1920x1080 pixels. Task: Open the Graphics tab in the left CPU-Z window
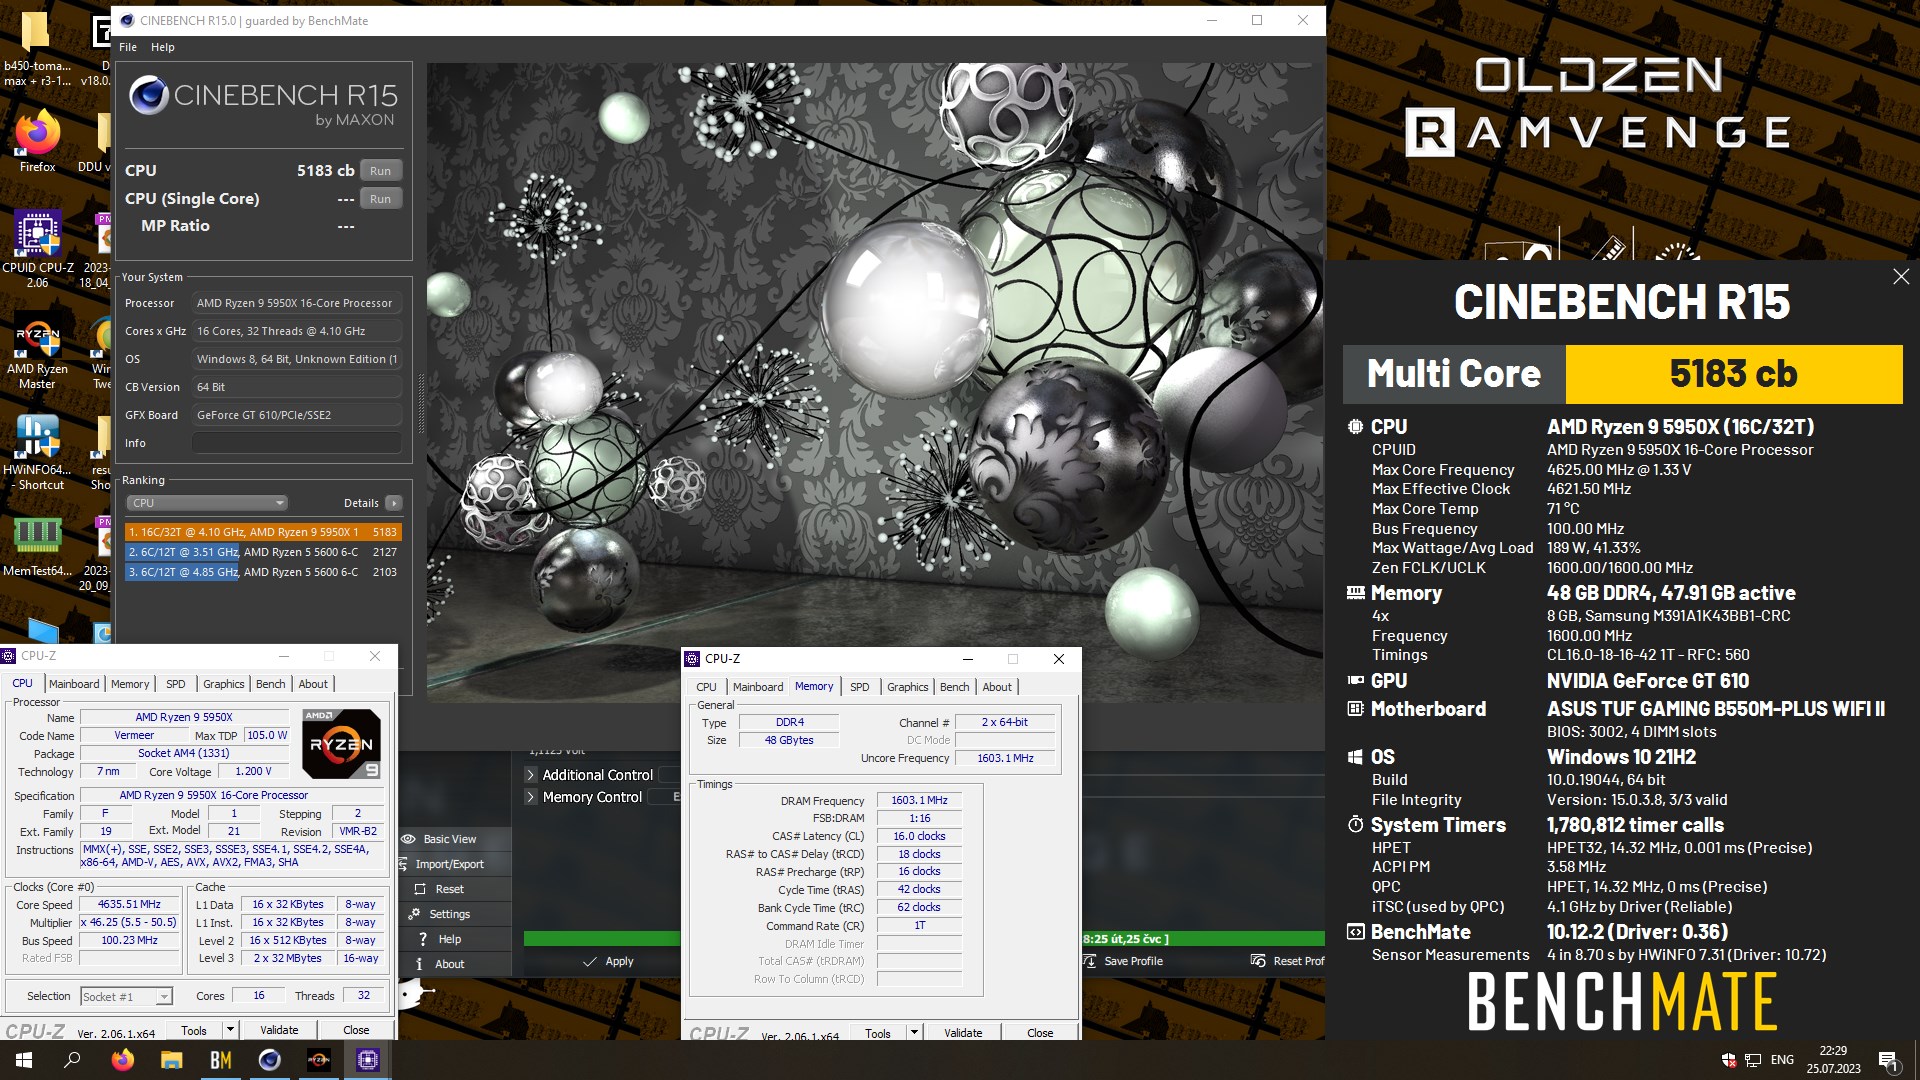click(x=224, y=684)
